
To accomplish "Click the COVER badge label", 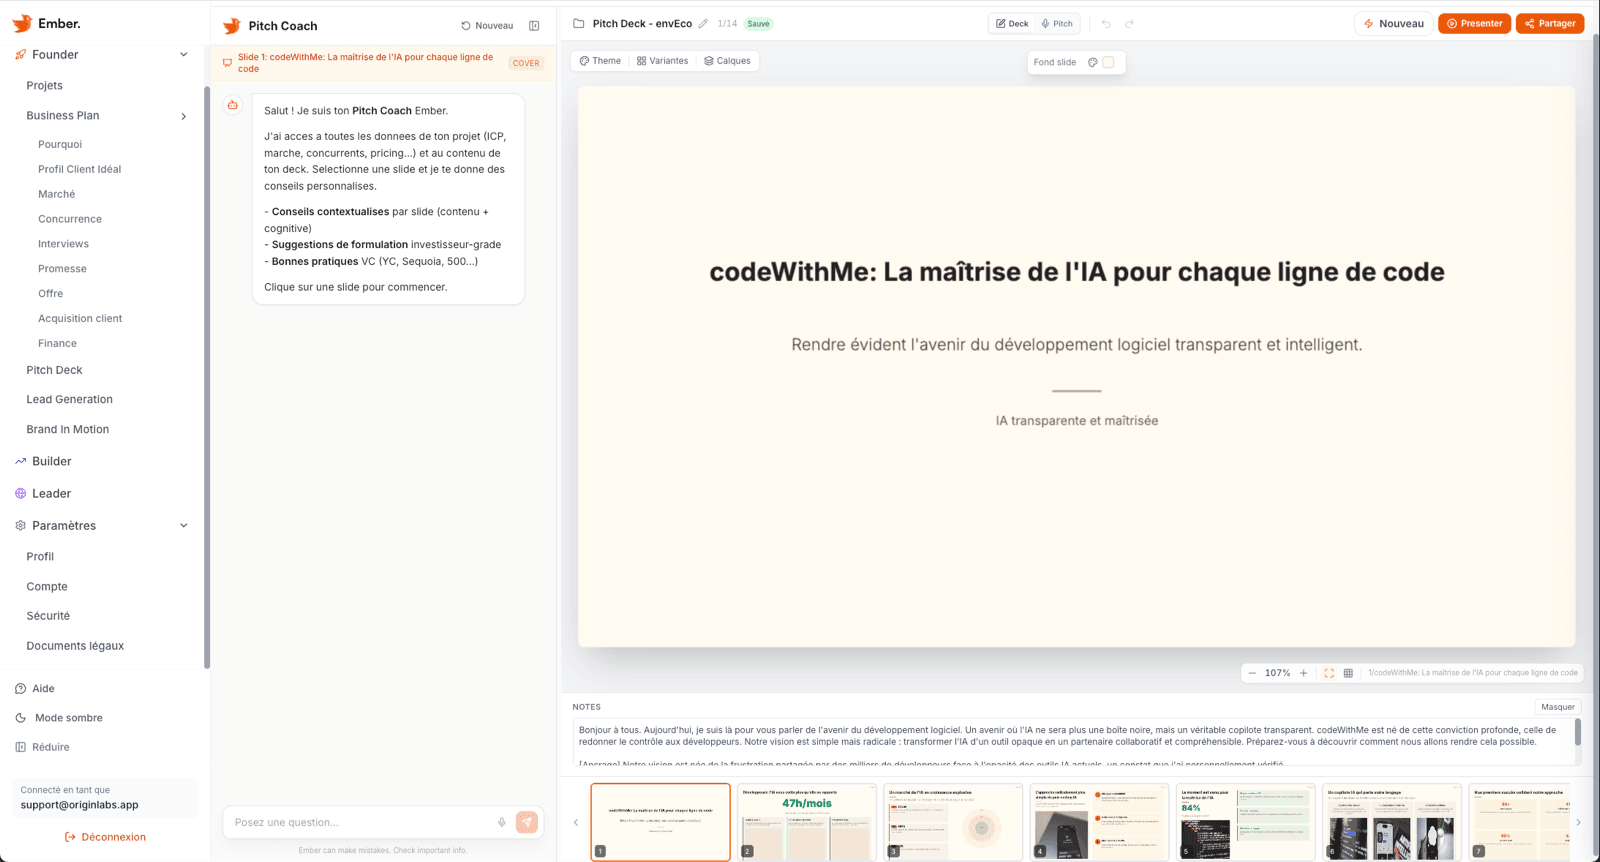I will pyautogui.click(x=526, y=63).
